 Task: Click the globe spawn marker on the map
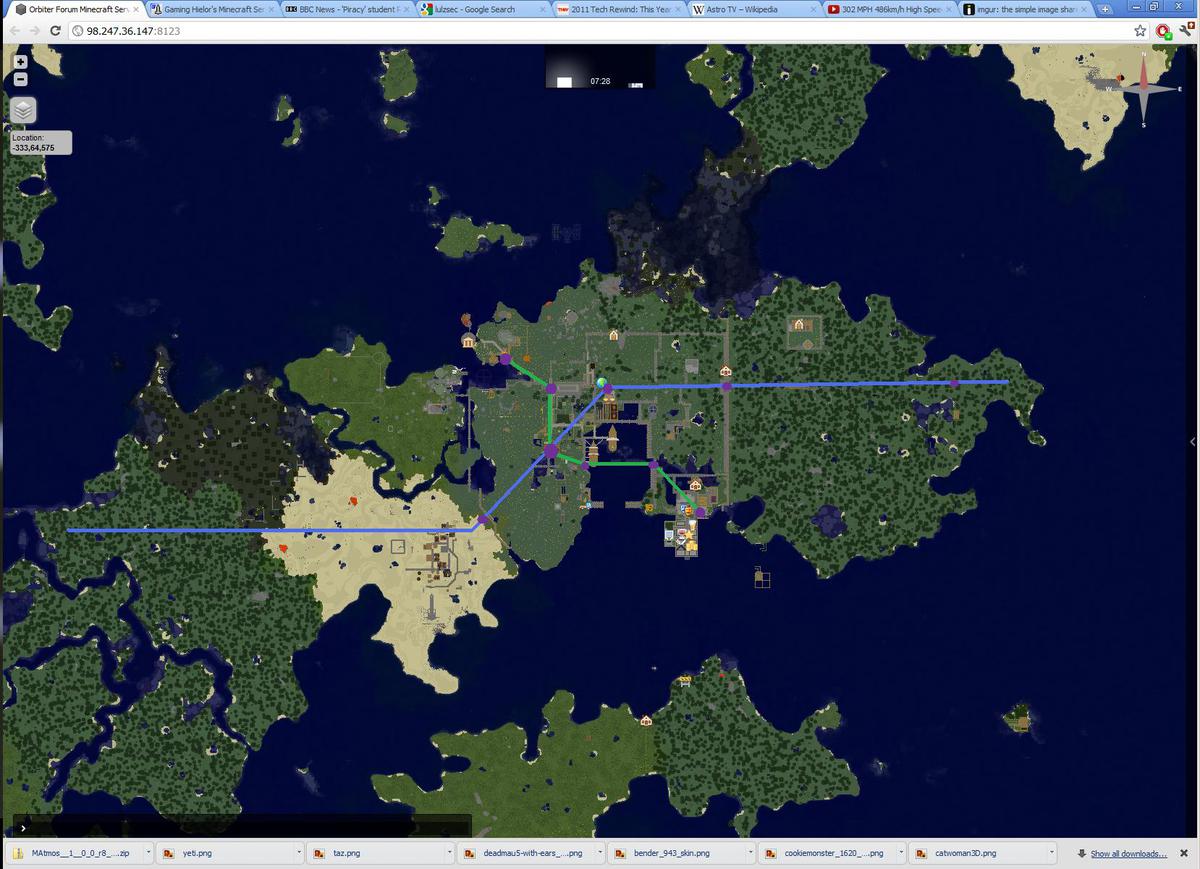pyautogui.click(x=602, y=383)
